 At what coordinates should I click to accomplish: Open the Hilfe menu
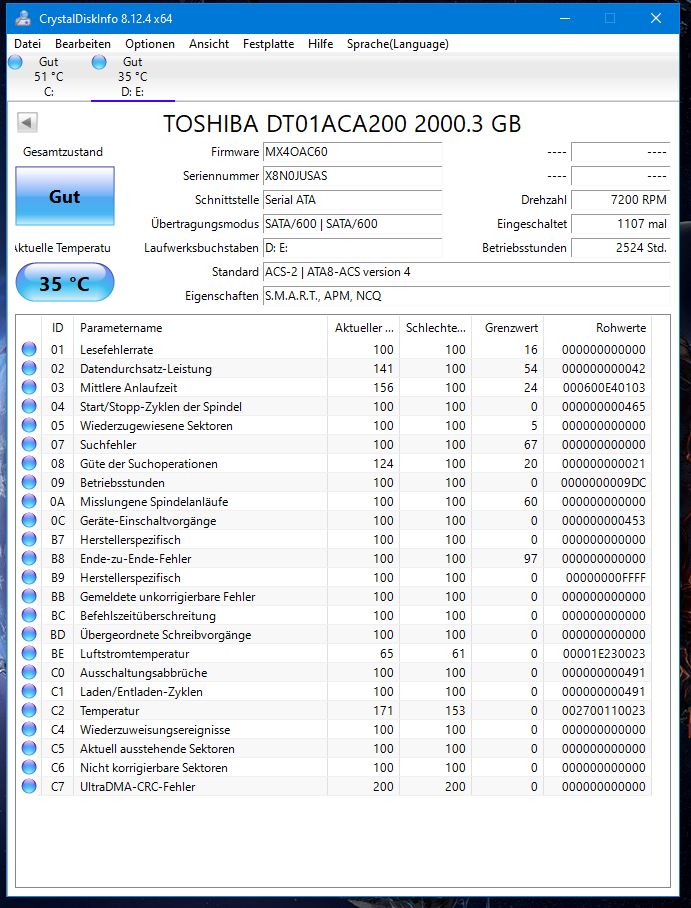tap(320, 44)
